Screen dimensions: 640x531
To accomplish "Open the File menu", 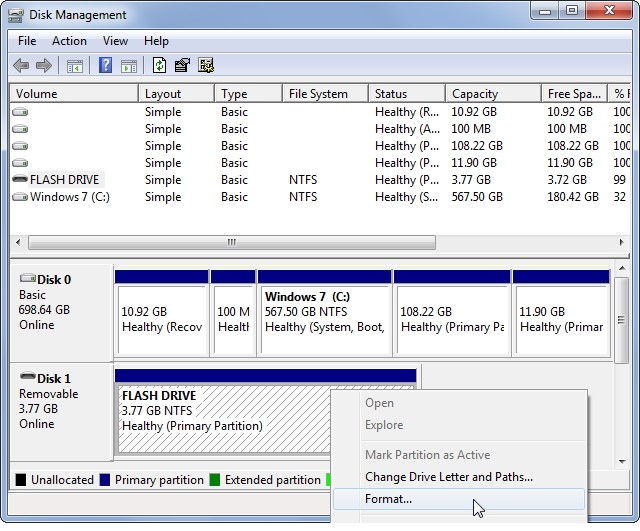I will 27,41.
